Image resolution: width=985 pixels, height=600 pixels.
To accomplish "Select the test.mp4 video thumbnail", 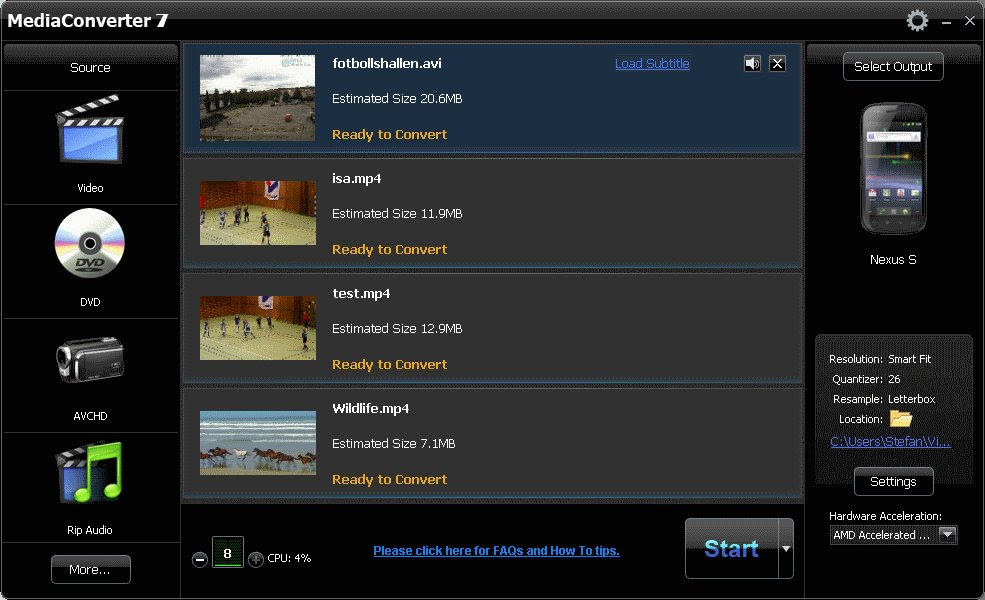I will coord(258,328).
